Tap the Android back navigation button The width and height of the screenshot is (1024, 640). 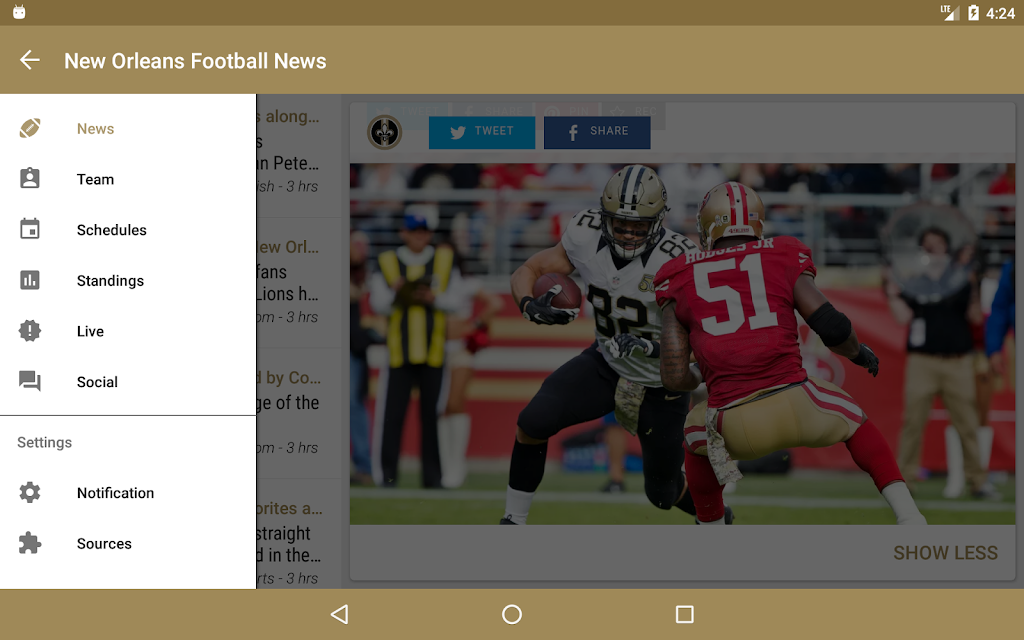[340, 614]
